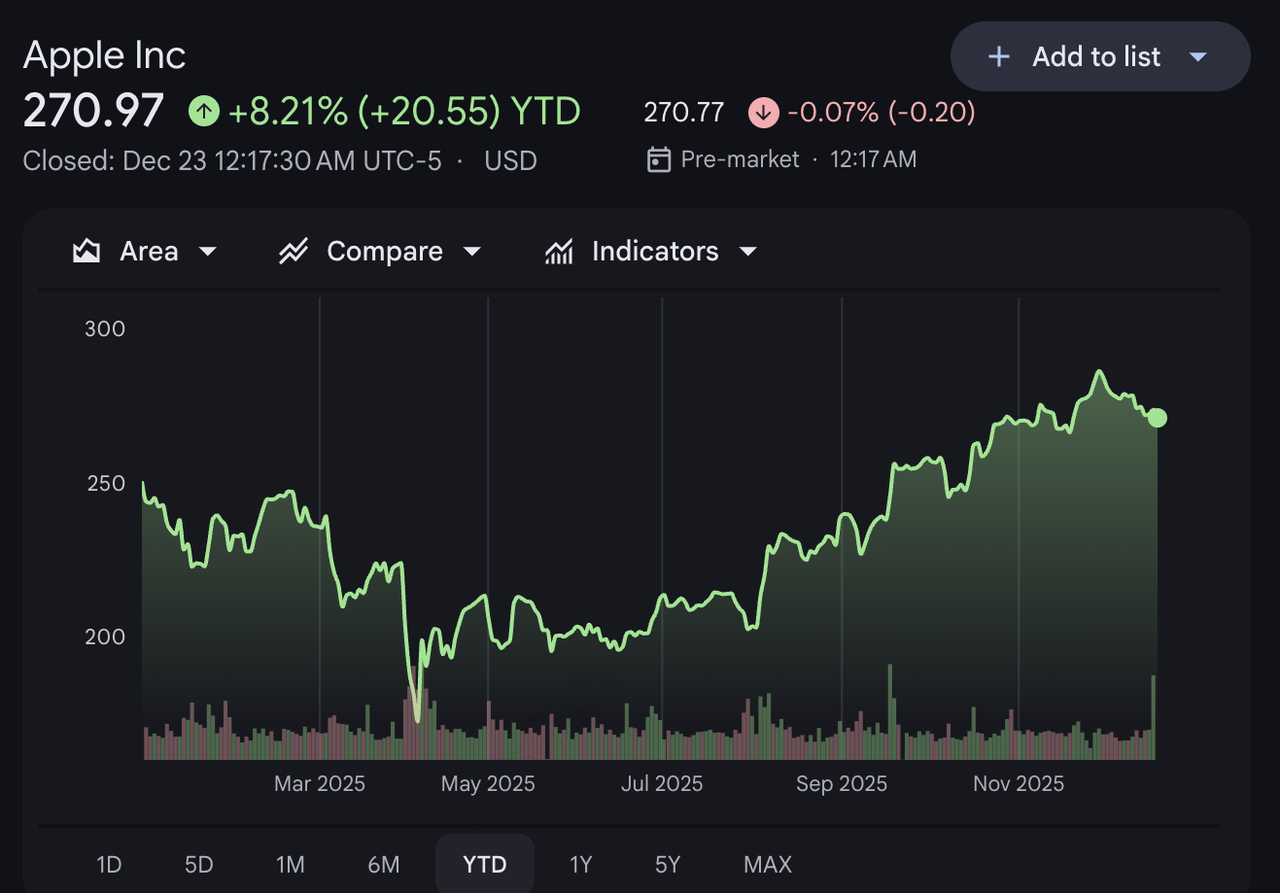
Task: Show the 1M chart range
Action: [x=290, y=865]
